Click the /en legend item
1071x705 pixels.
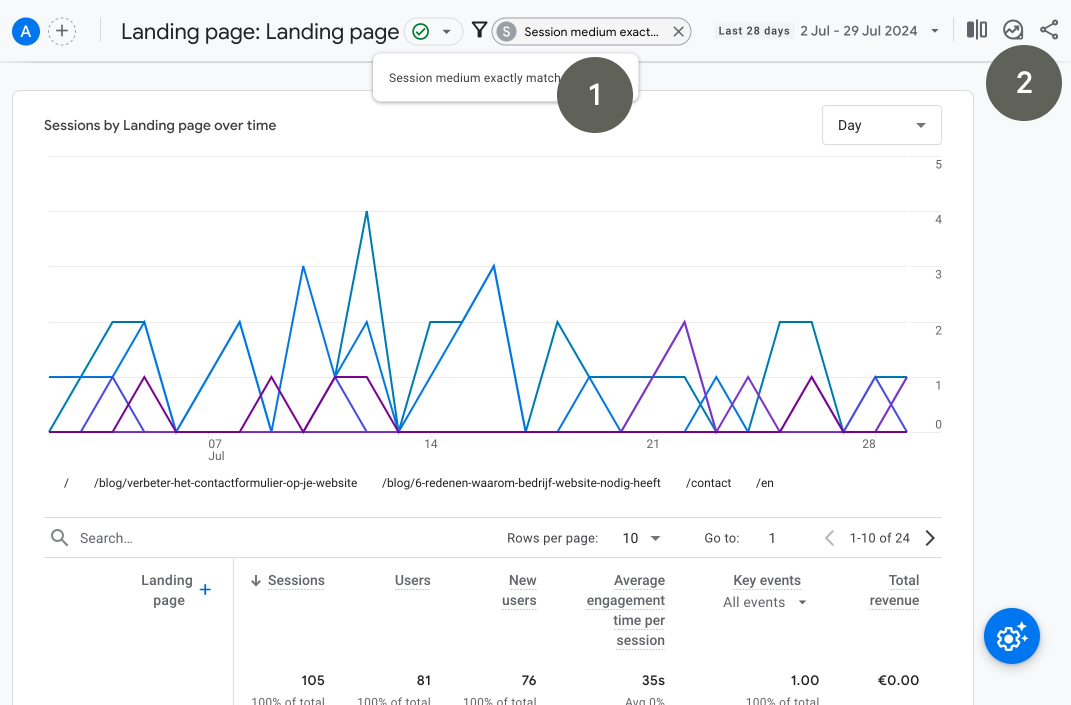click(x=764, y=483)
